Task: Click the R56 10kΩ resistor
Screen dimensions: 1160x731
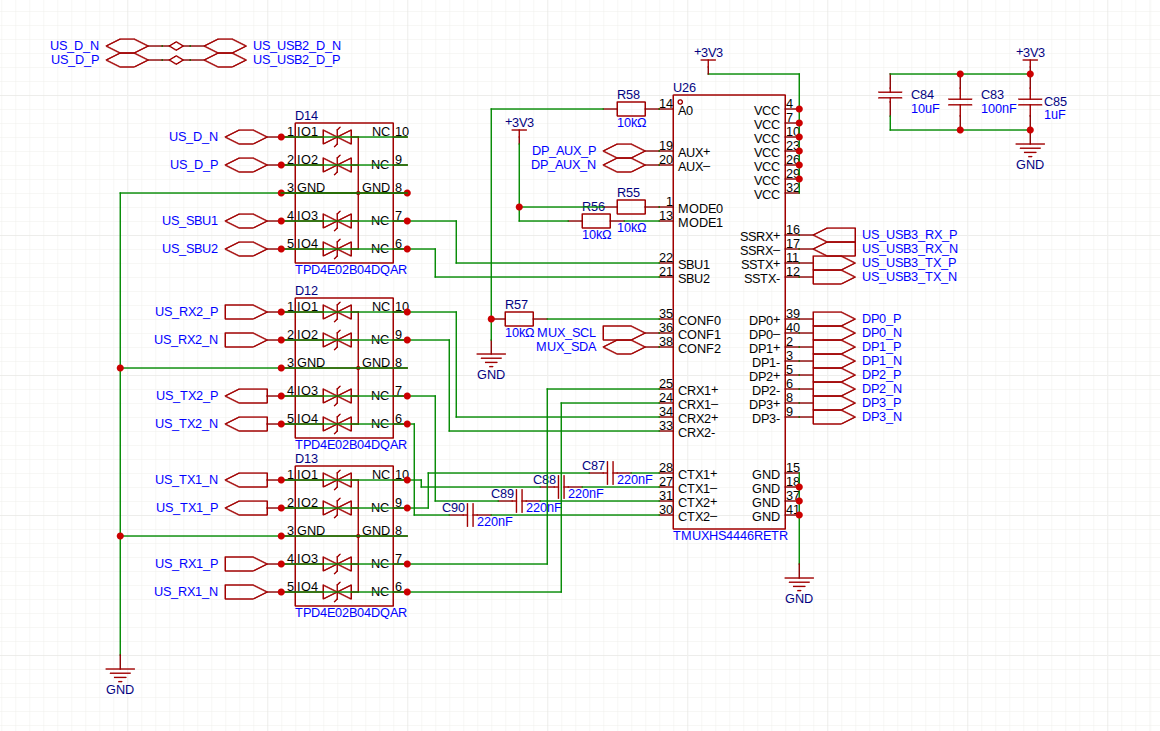Action: (596, 220)
